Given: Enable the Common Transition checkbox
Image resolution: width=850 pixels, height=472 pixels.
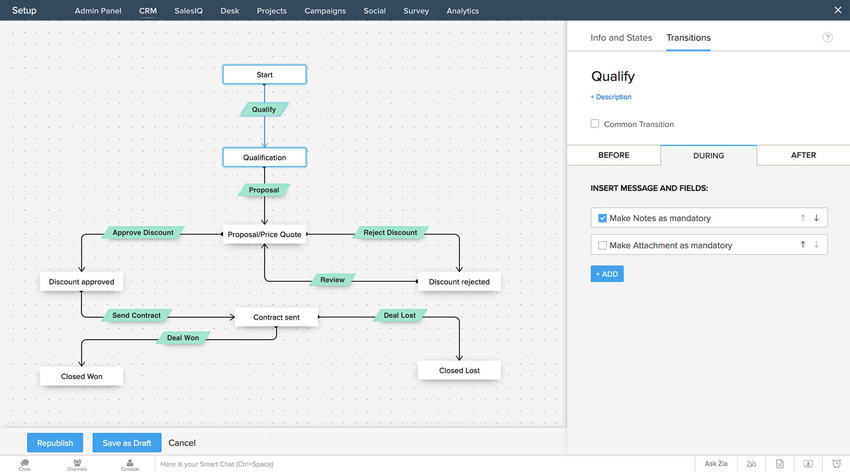Looking at the screenshot, I should (x=595, y=124).
